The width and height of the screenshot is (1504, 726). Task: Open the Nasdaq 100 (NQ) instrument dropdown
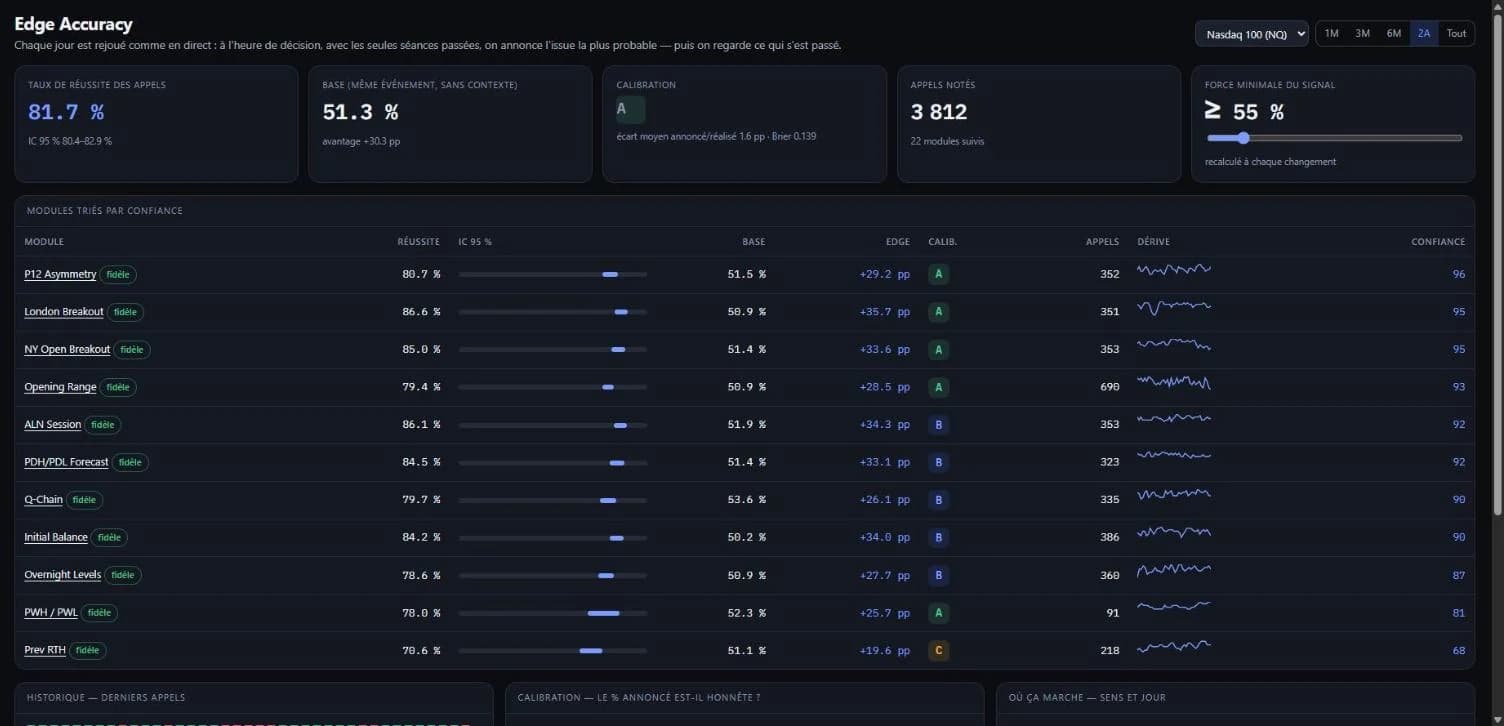(x=1251, y=34)
